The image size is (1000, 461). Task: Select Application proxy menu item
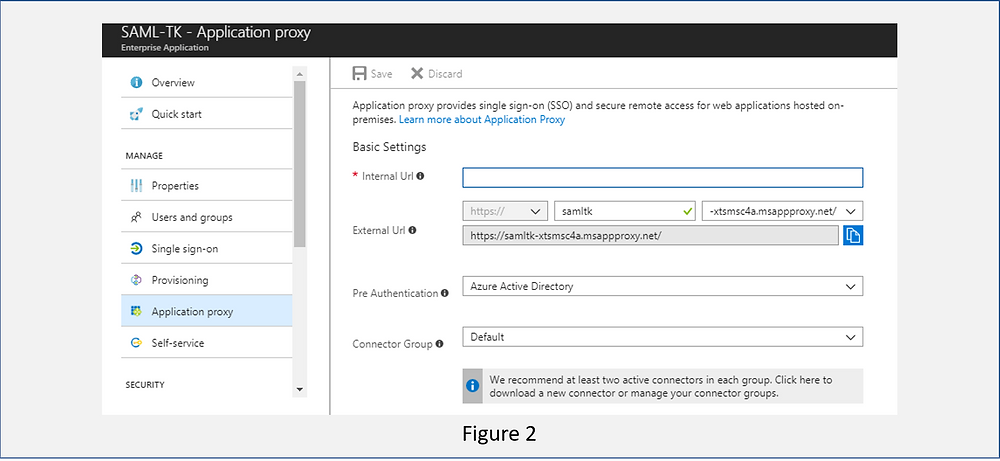pos(207,311)
